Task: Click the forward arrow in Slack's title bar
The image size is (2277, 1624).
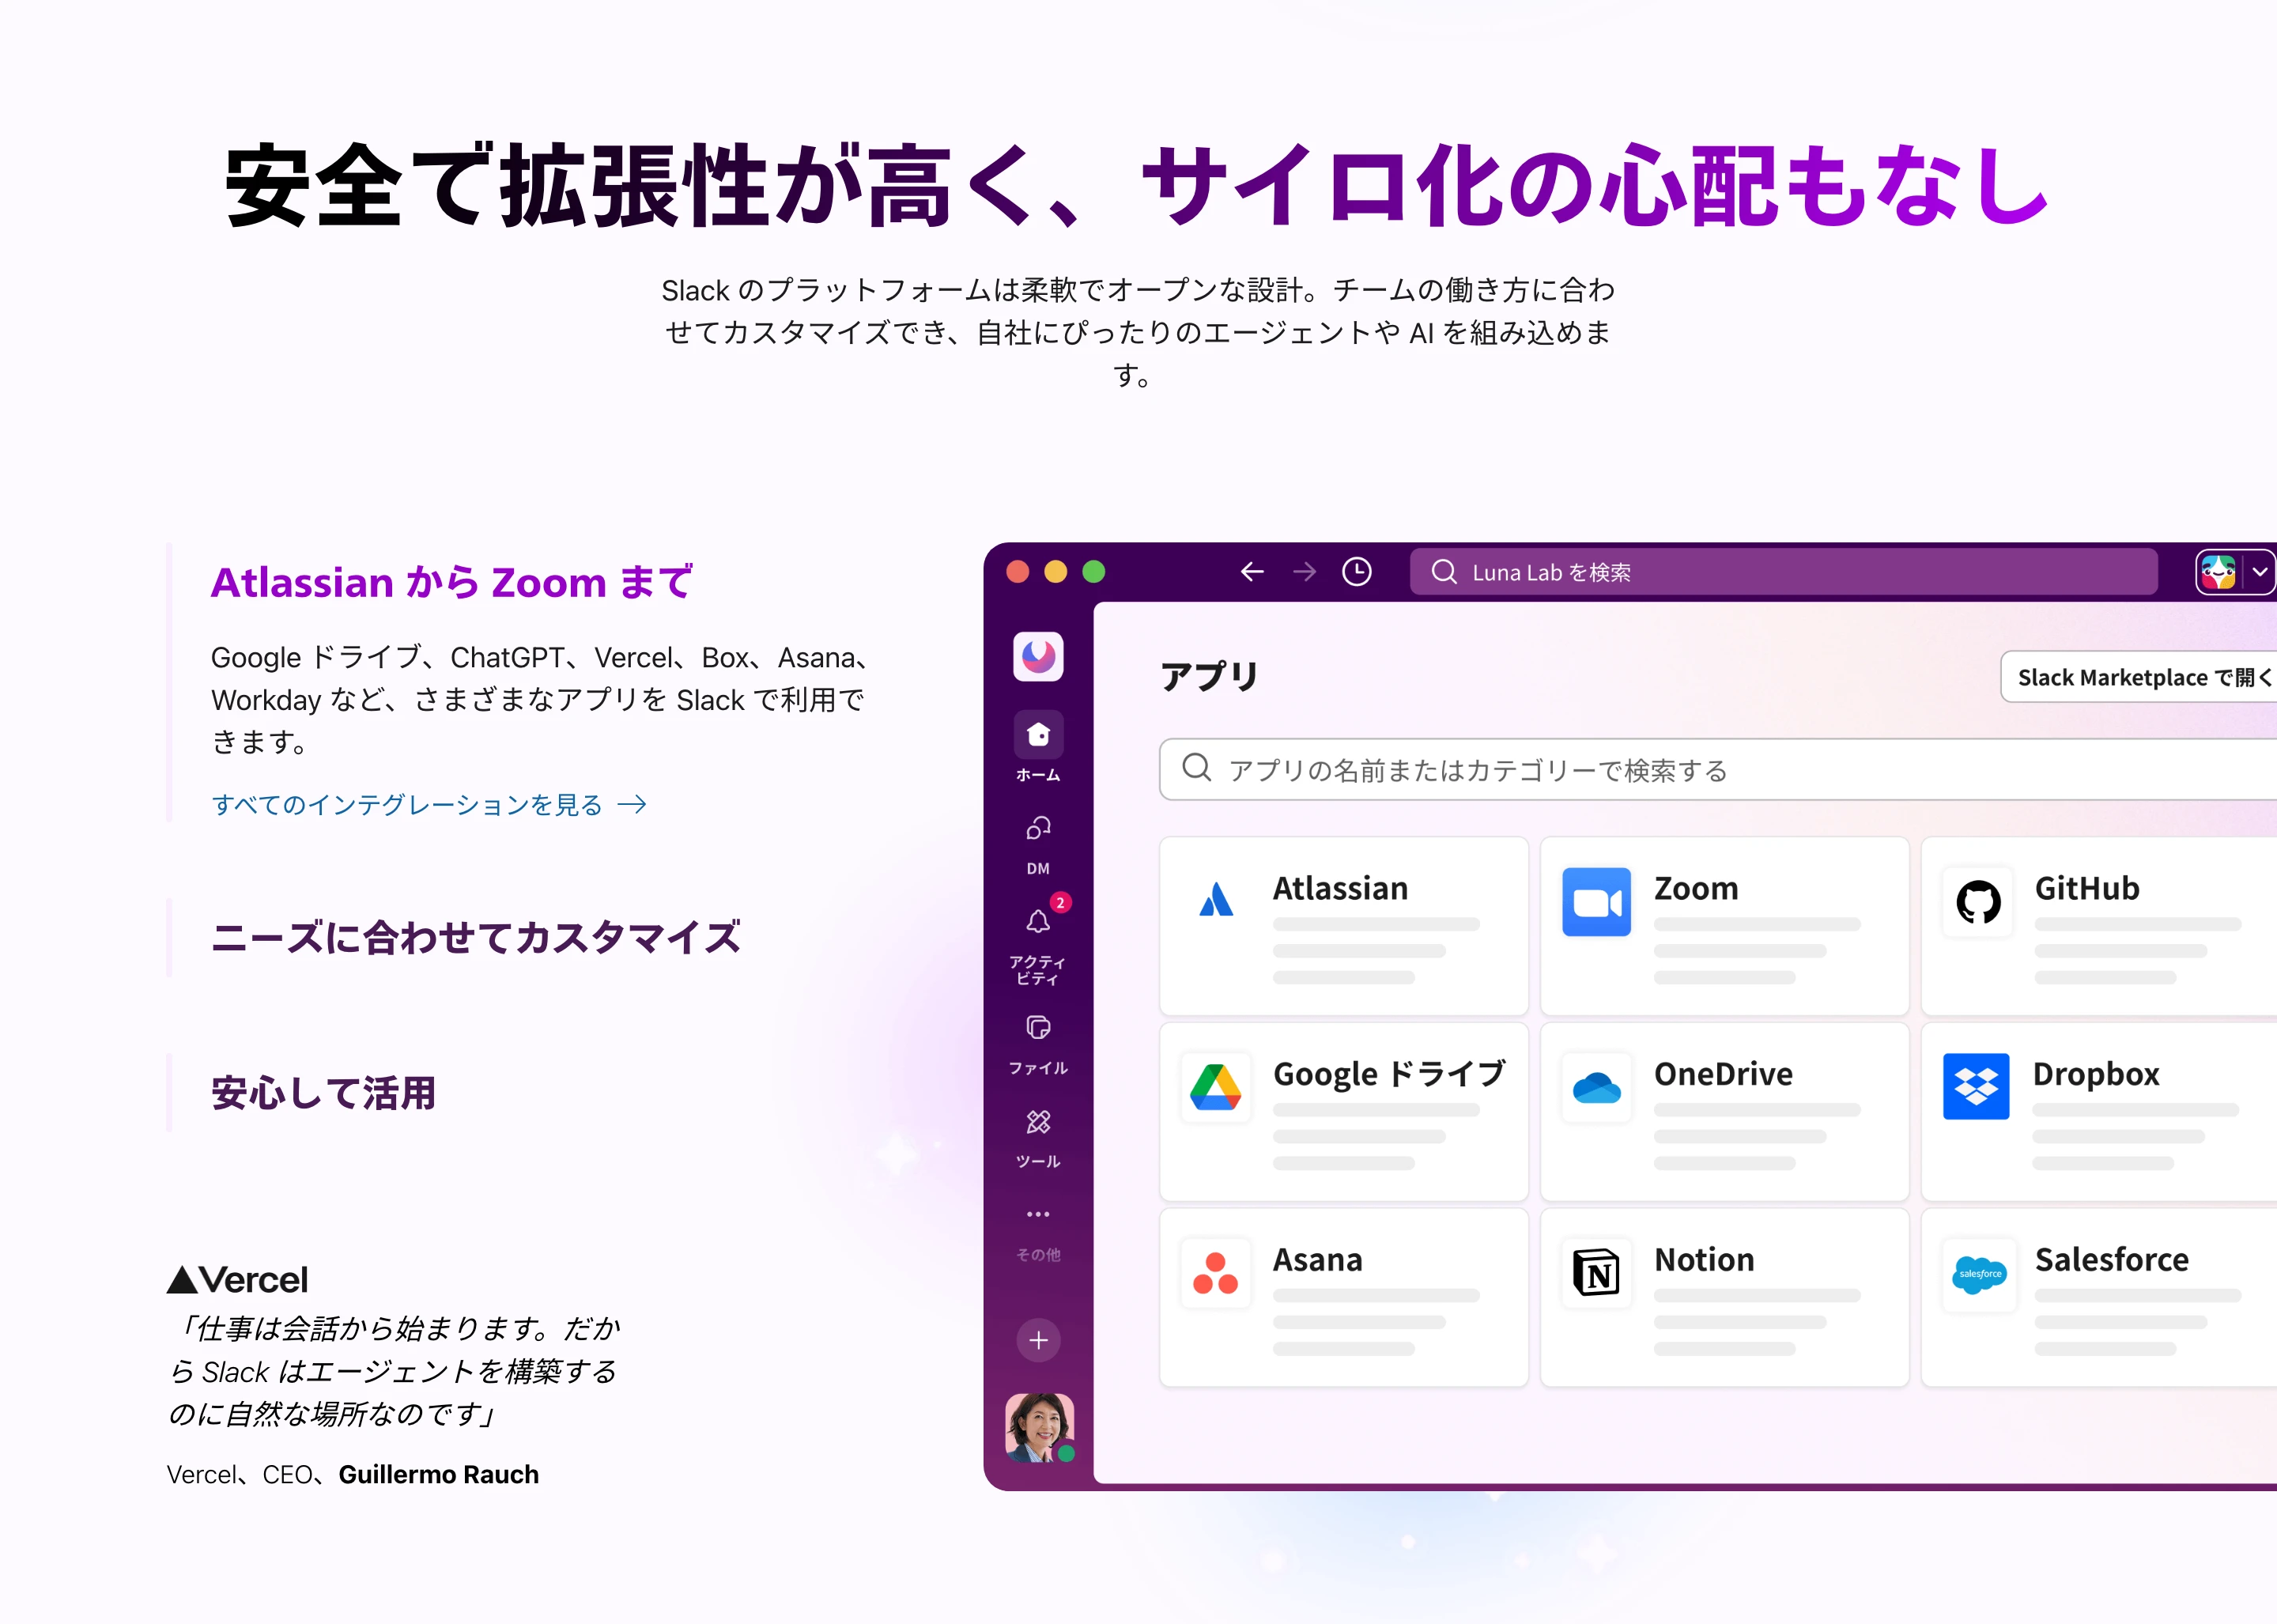Action: [1304, 571]
